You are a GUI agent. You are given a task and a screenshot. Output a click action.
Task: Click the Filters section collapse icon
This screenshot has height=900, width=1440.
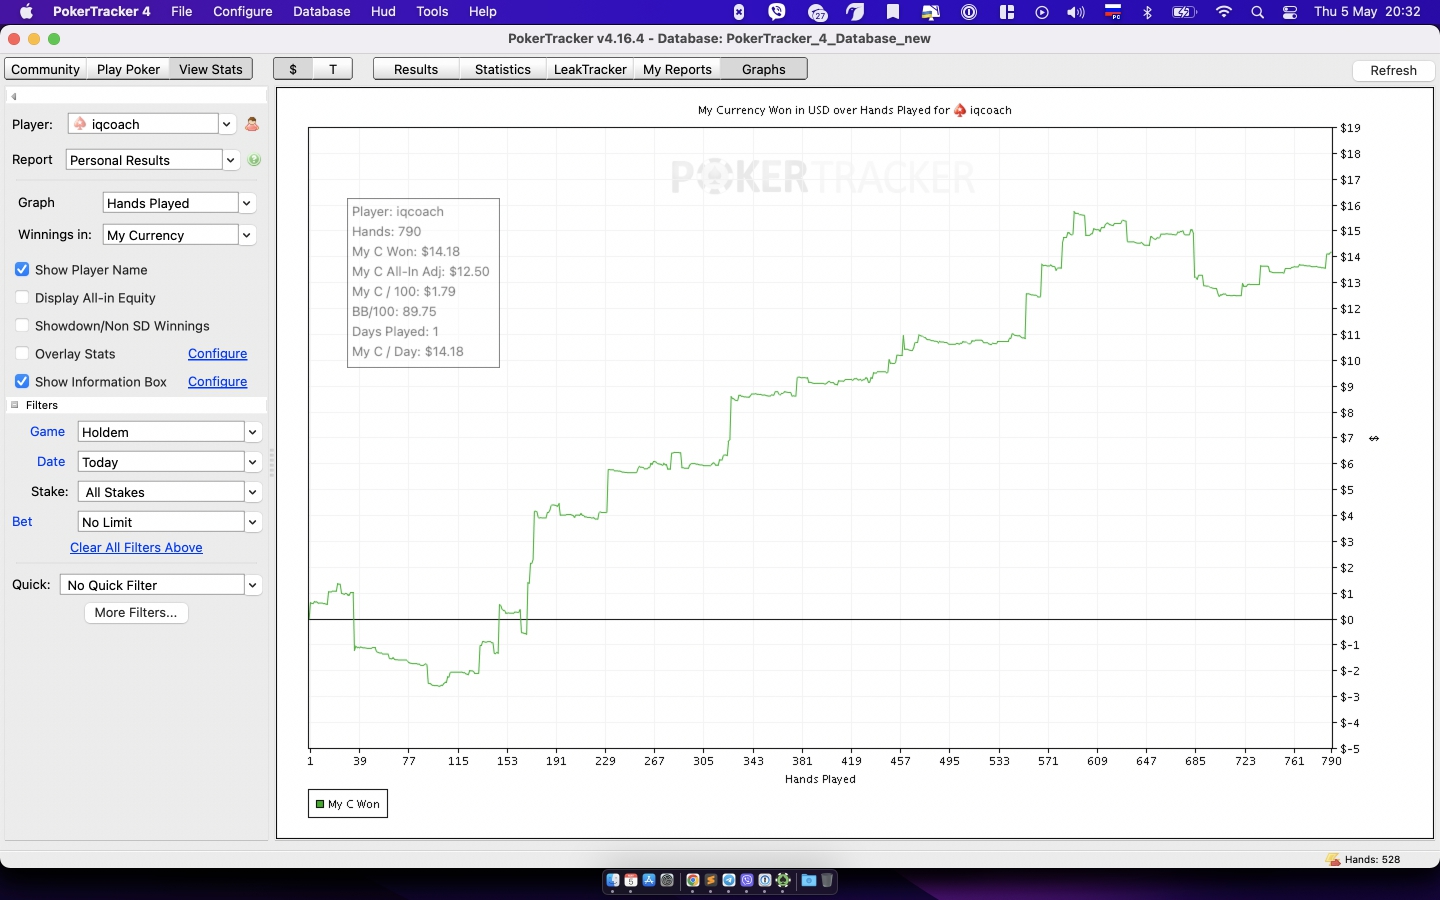pos(15,405)
